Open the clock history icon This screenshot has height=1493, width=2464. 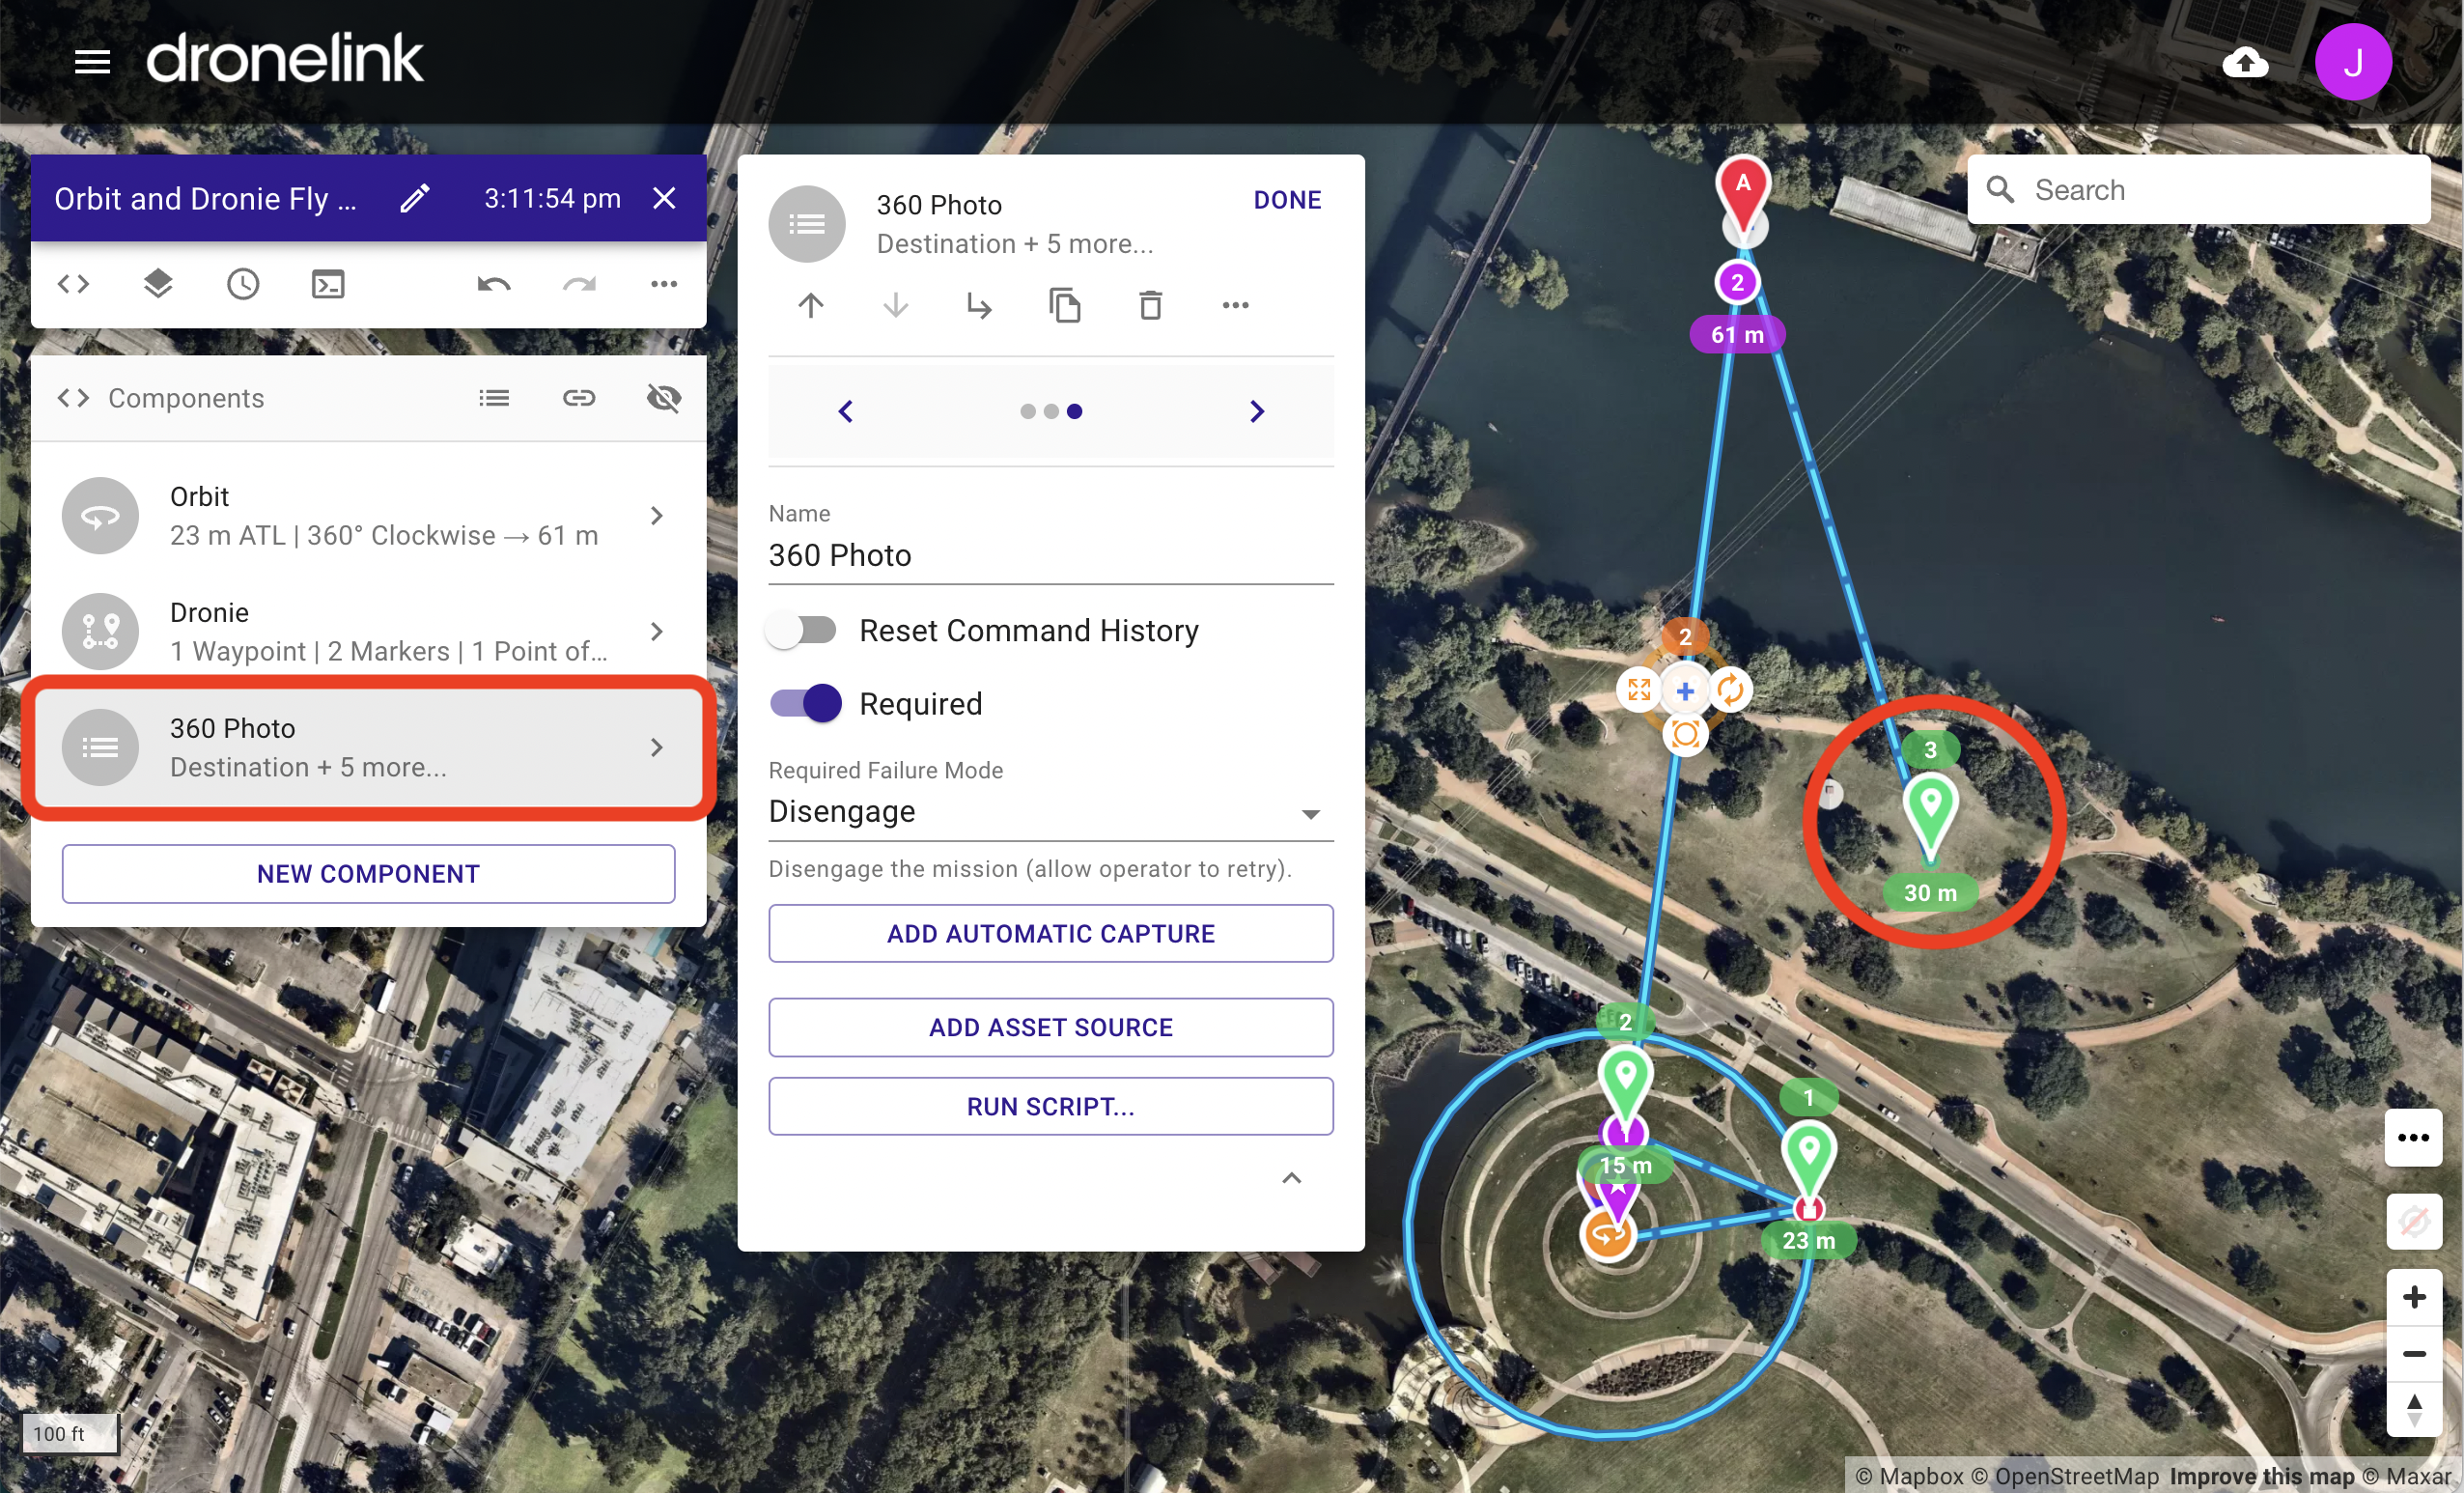click(x=243, y=285)
